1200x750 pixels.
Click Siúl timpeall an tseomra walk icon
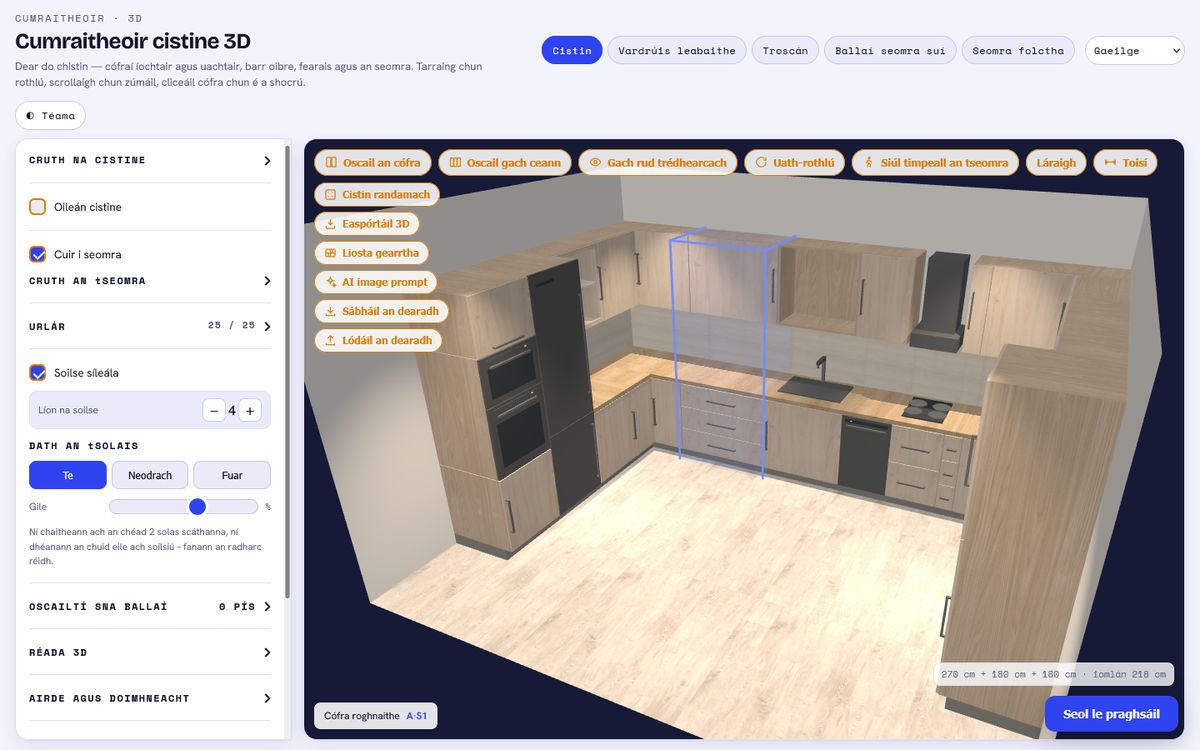pos(869,163)
